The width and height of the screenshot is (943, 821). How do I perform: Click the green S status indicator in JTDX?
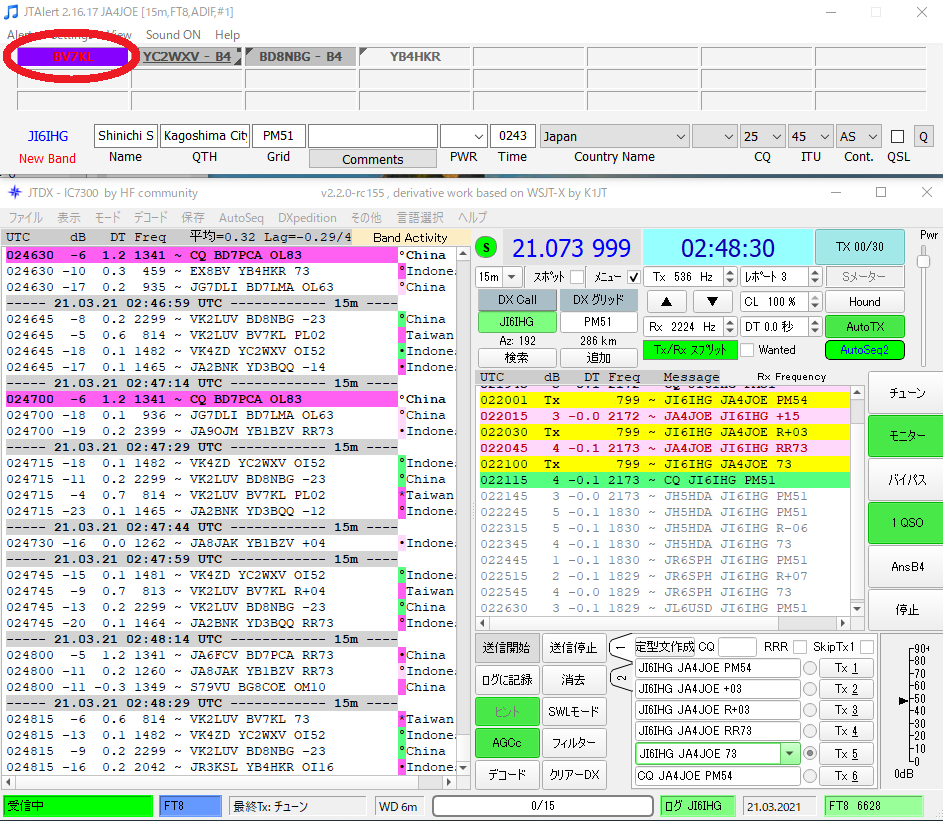pyautogui.click(x=486, y=247)
